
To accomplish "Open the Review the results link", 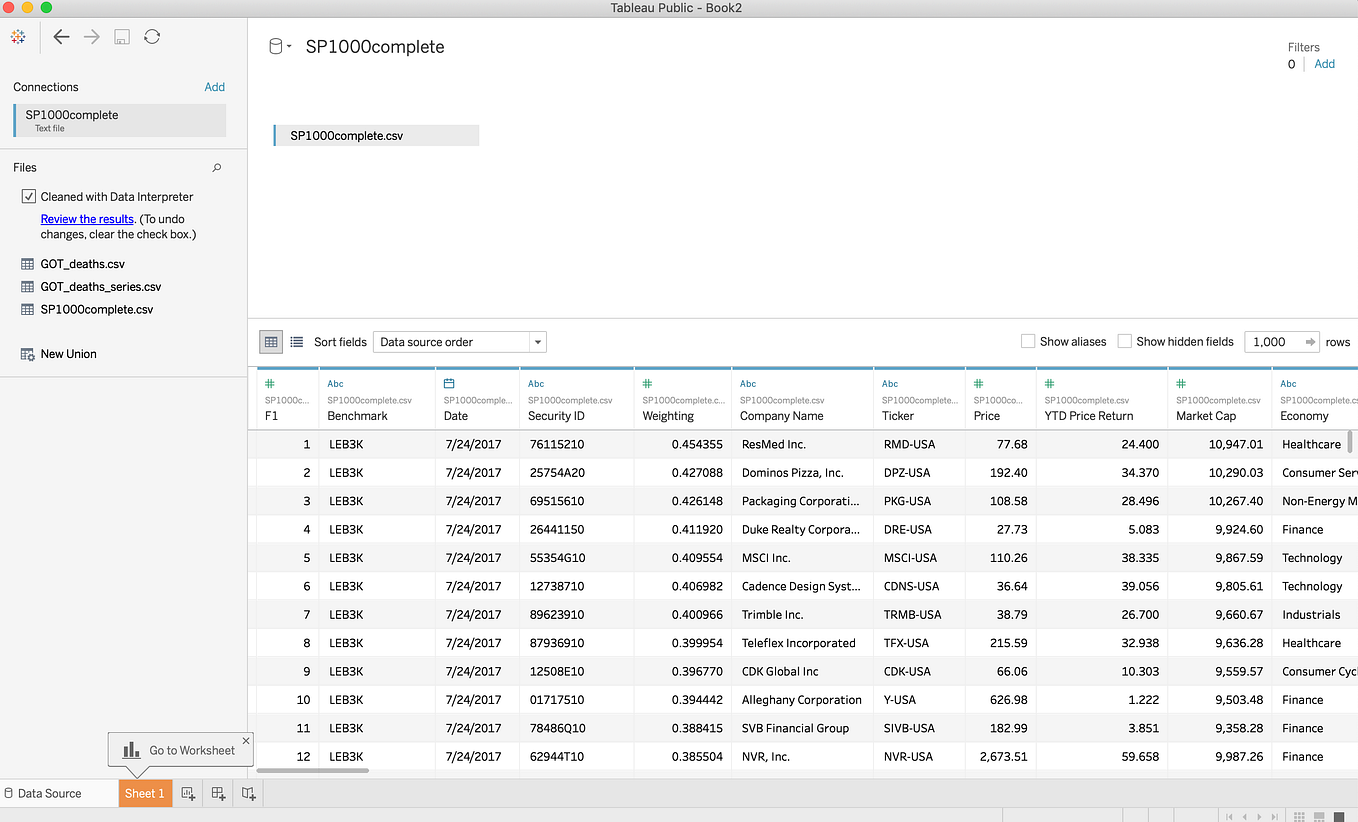I will click(86, 219).
